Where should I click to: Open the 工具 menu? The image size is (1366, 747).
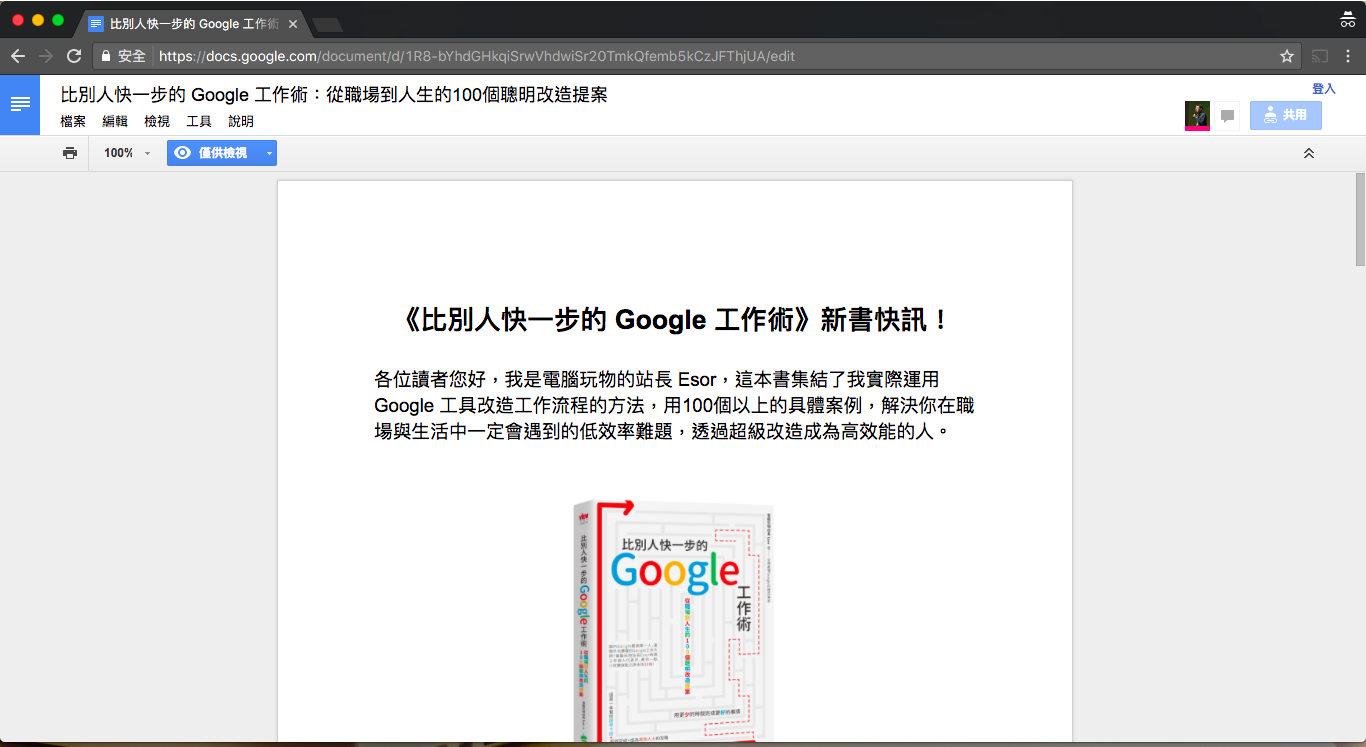tap(199, 121)
